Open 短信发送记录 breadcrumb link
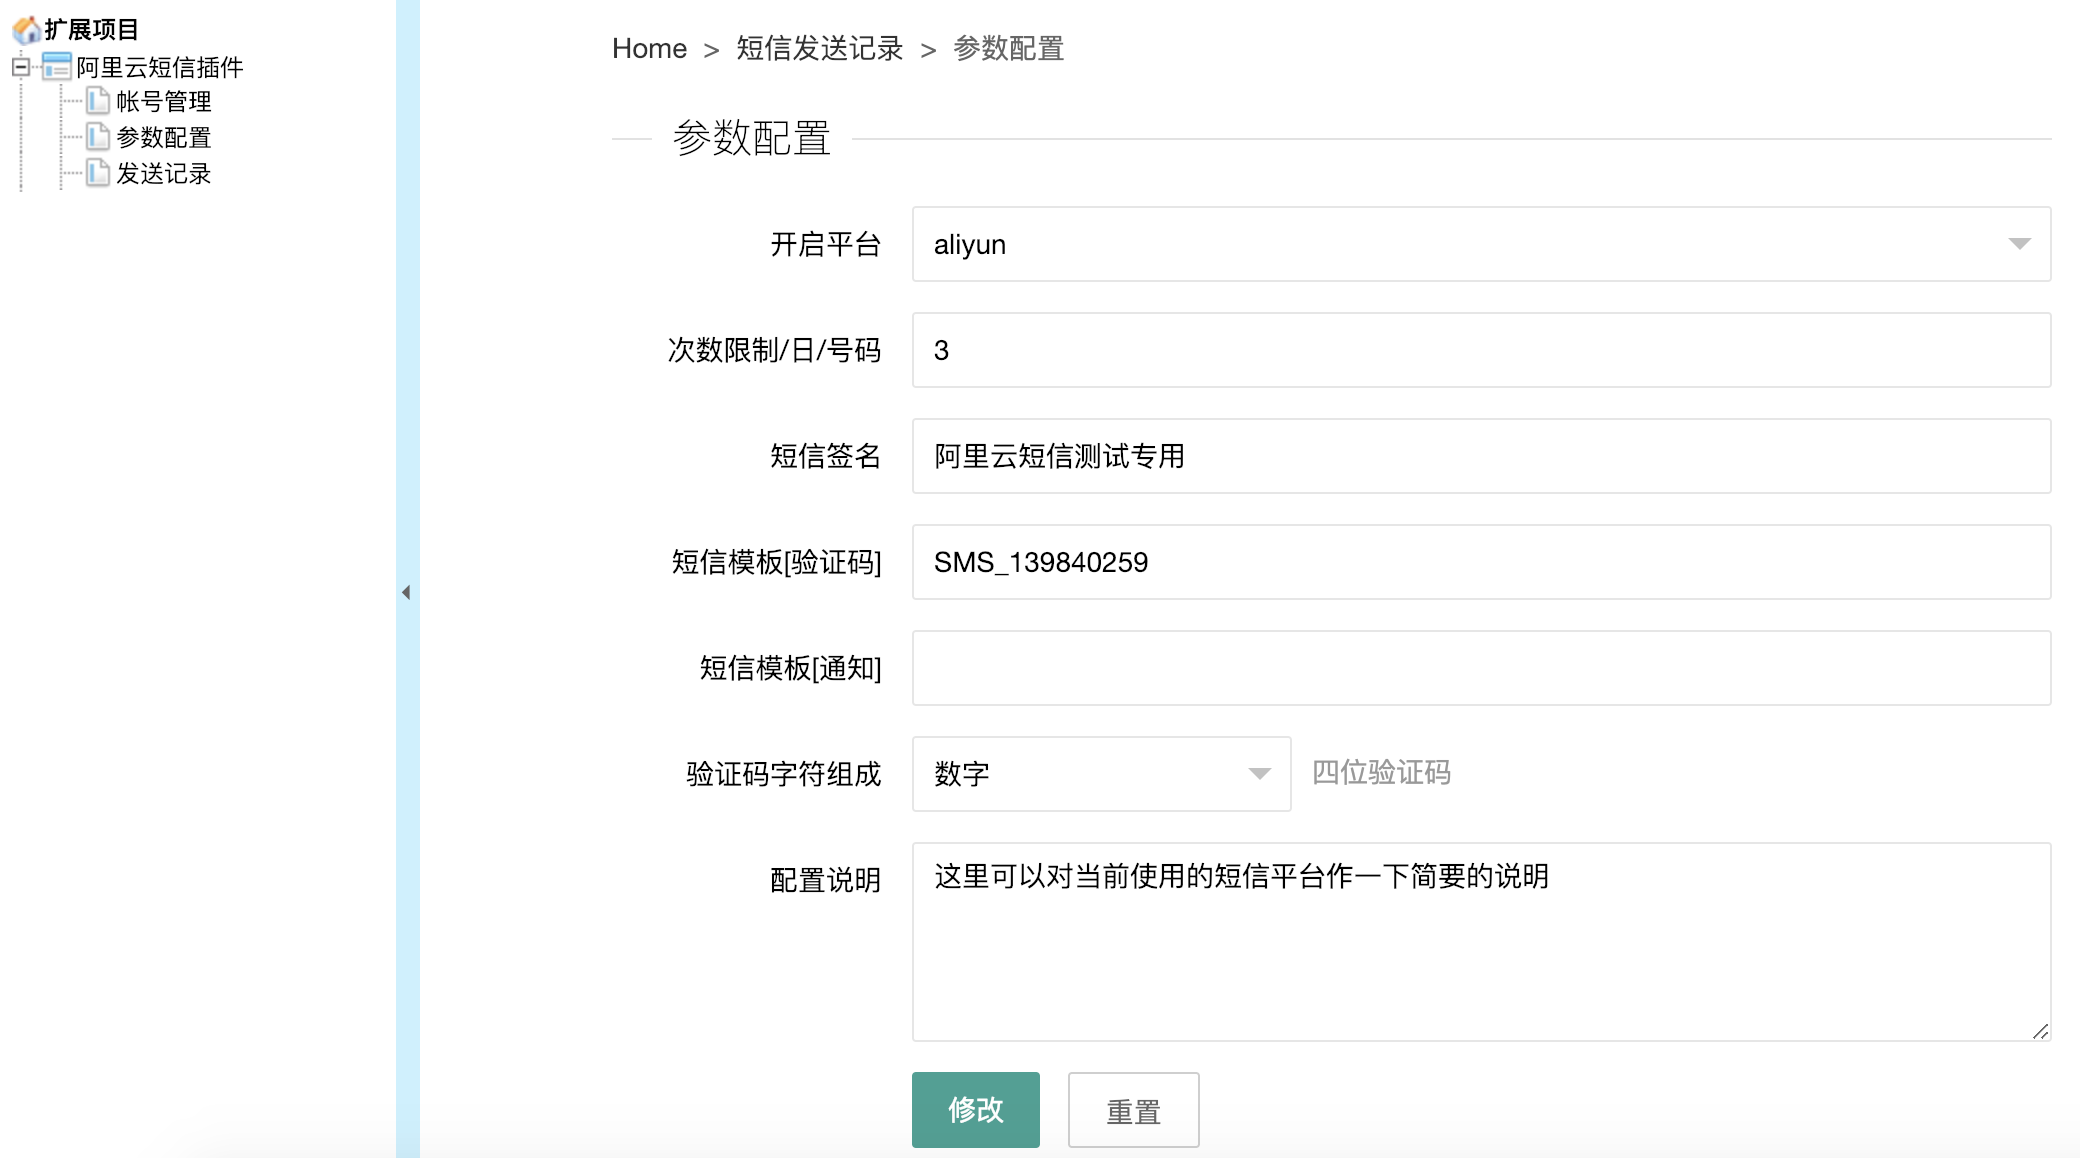Image resolution: width=2080 pixels, height=1158 pixels. [820, 48]
